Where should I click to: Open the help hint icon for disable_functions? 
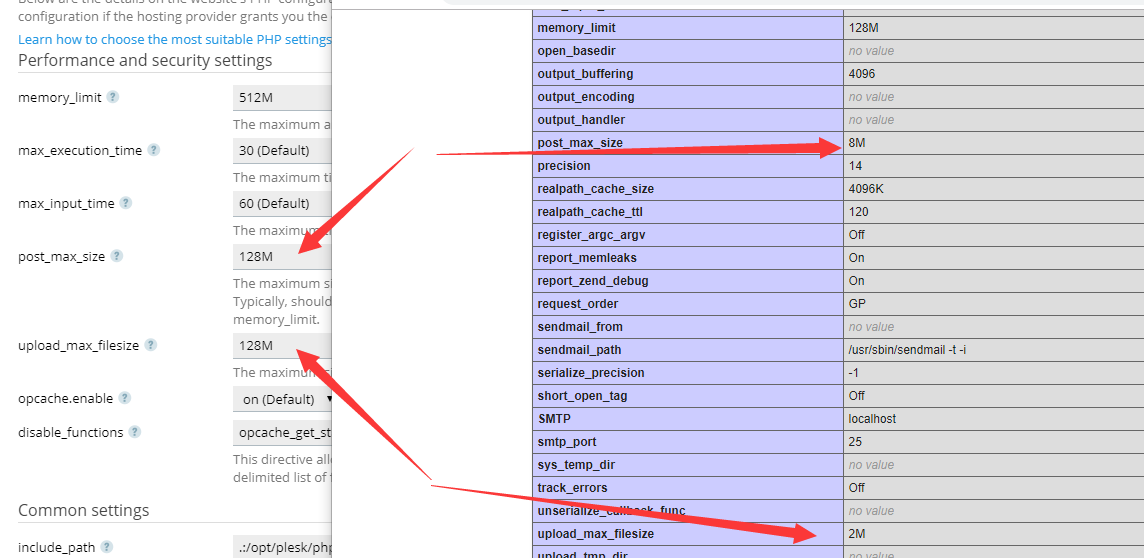click(134, 433)
